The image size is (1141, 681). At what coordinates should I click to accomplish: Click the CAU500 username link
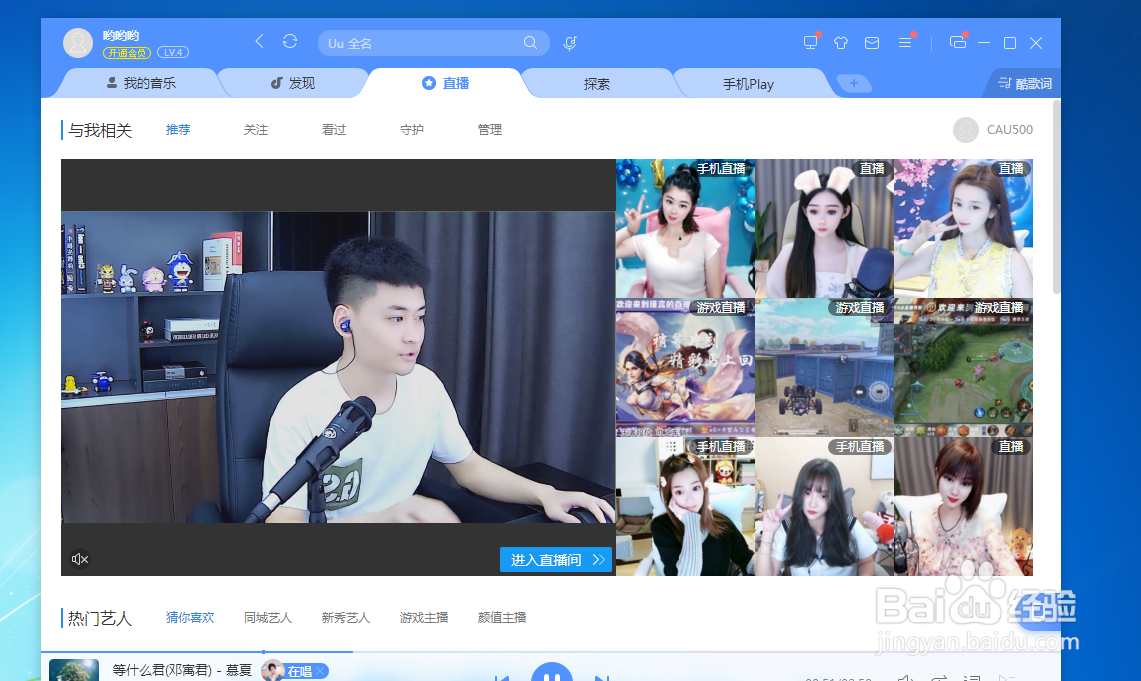[x=1009, y=130]
